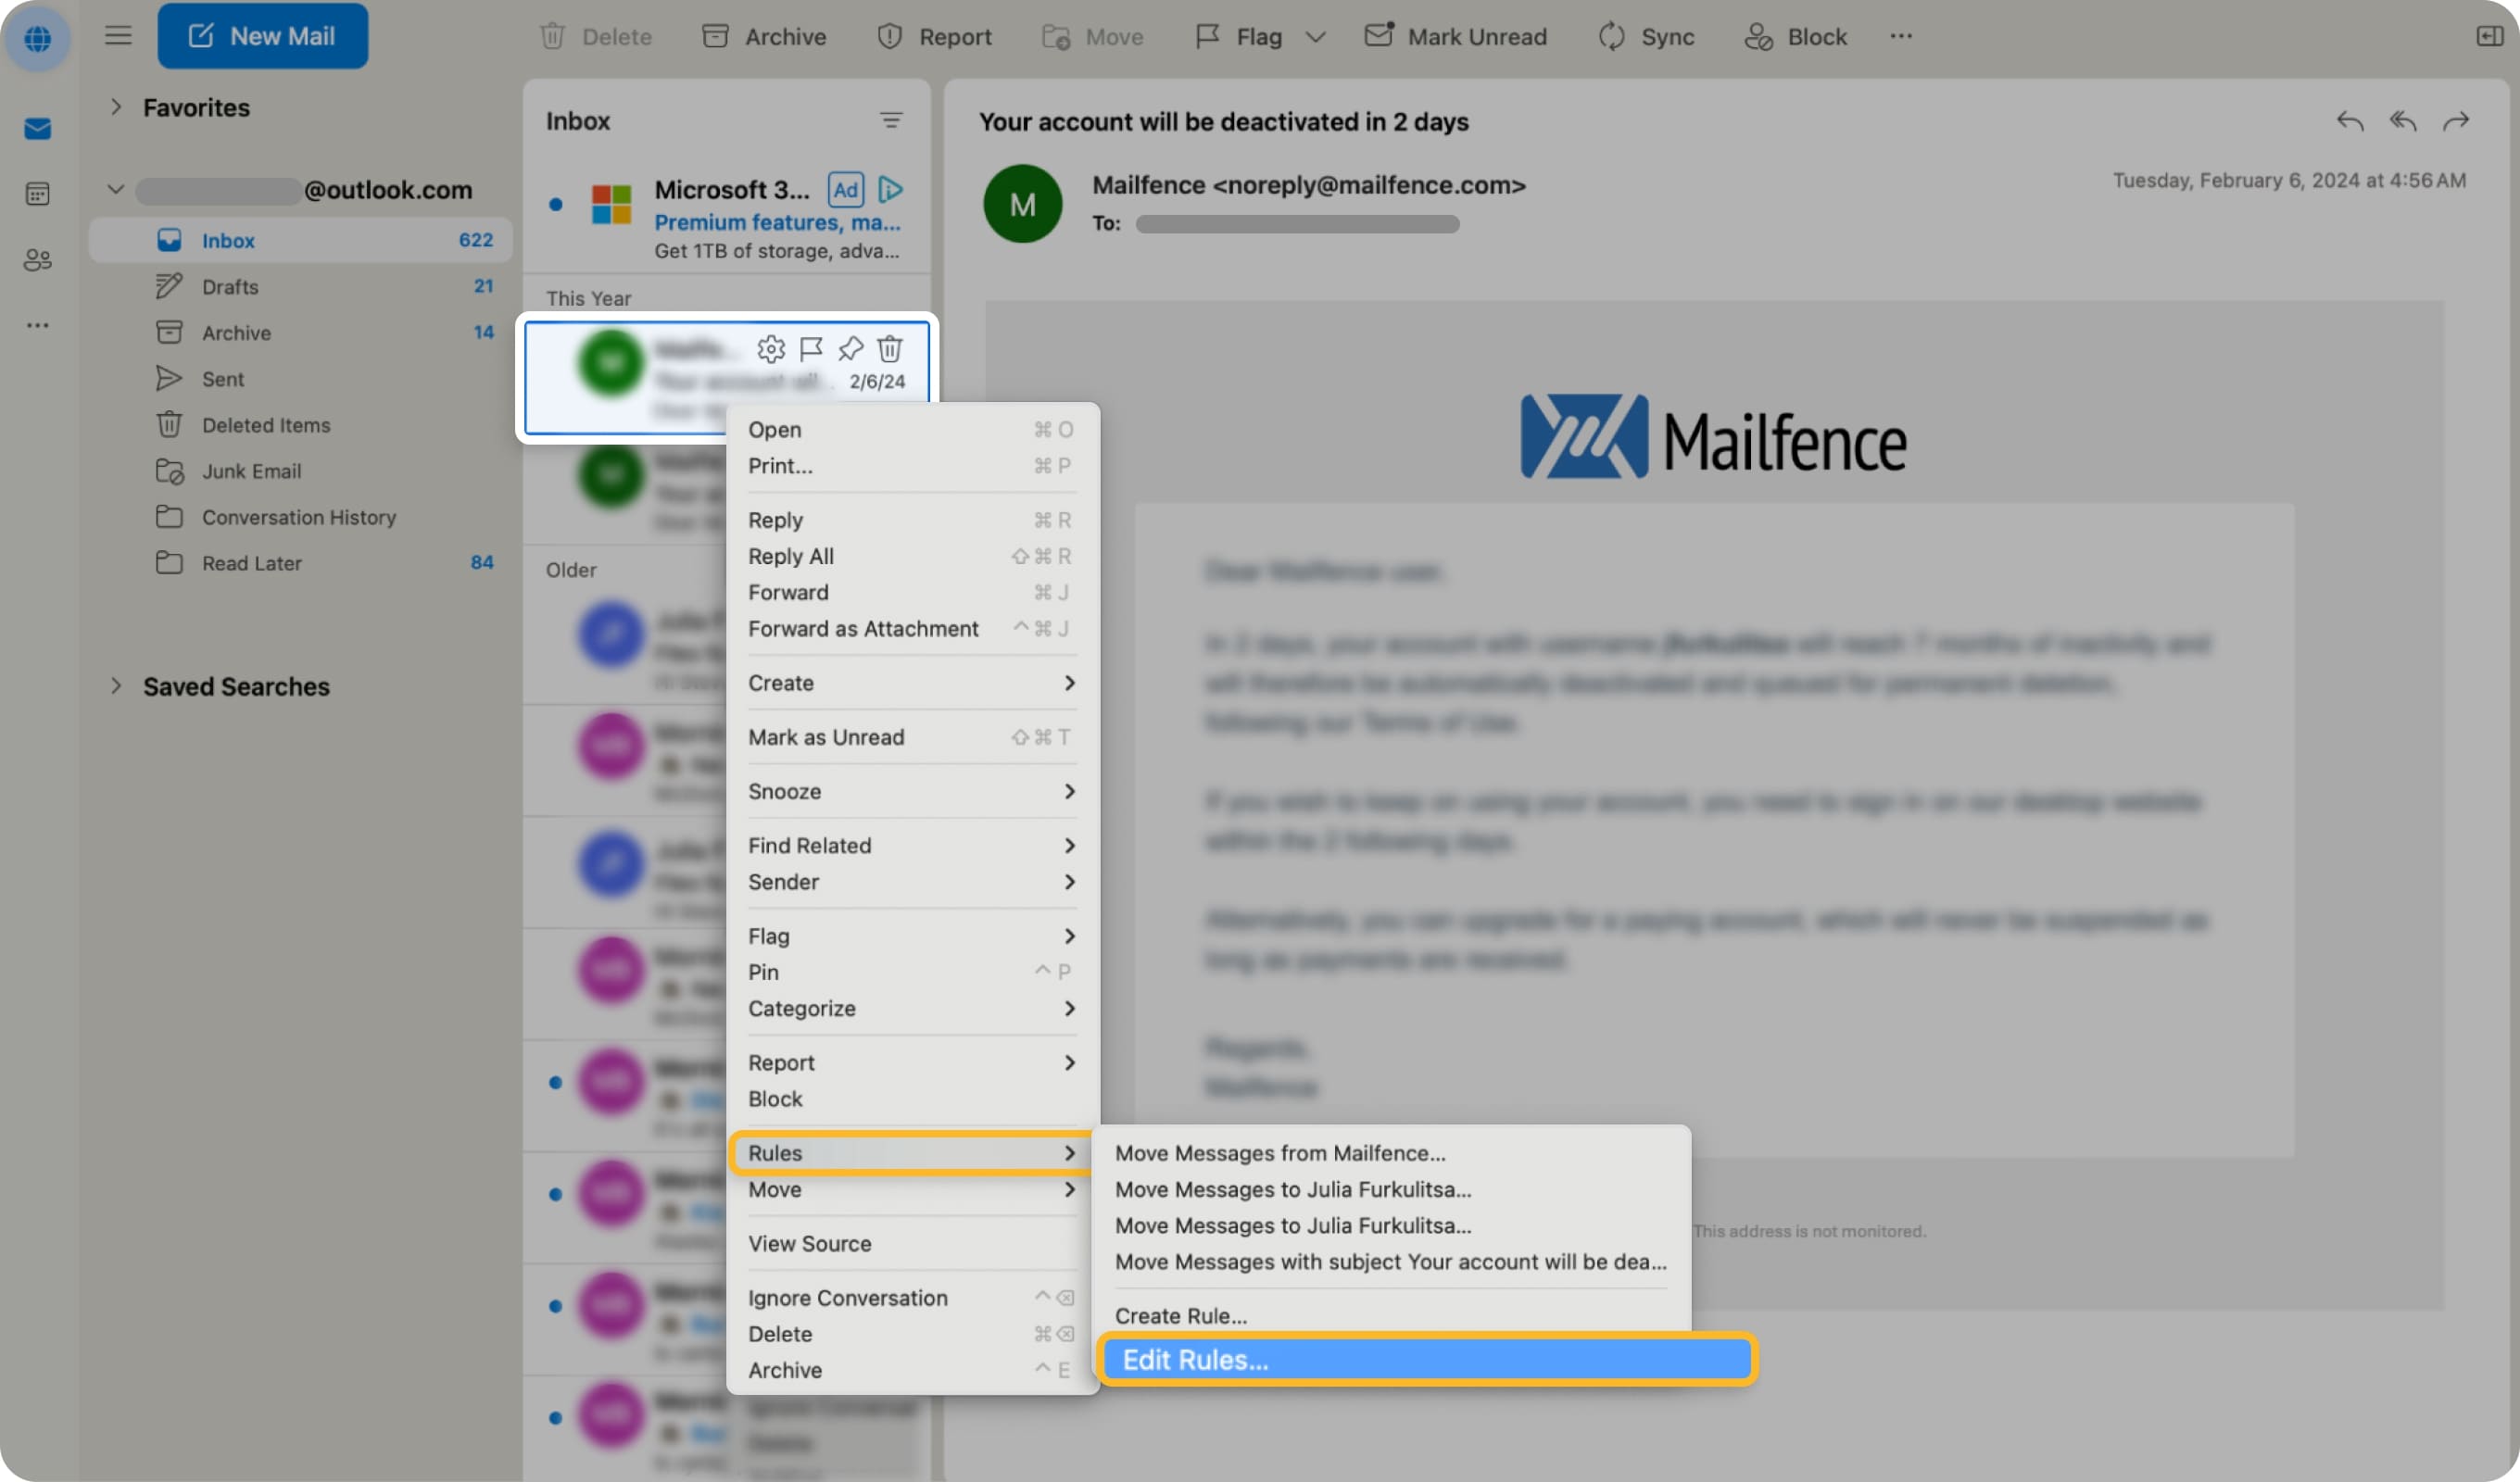Viewport: 2520px width, 1482px height.
Task: Open the Flag dropdown chevron in toolbar
Action: click(x=1316, y=37)
